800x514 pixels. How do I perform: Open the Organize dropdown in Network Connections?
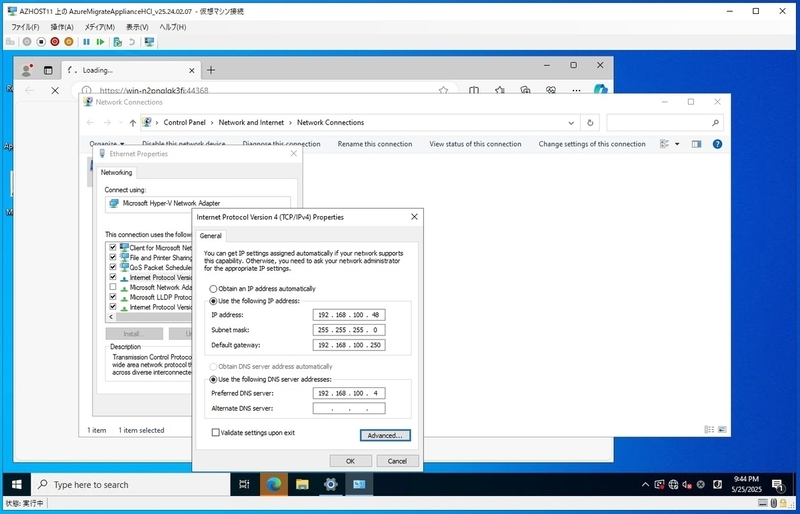coord(107,144)
